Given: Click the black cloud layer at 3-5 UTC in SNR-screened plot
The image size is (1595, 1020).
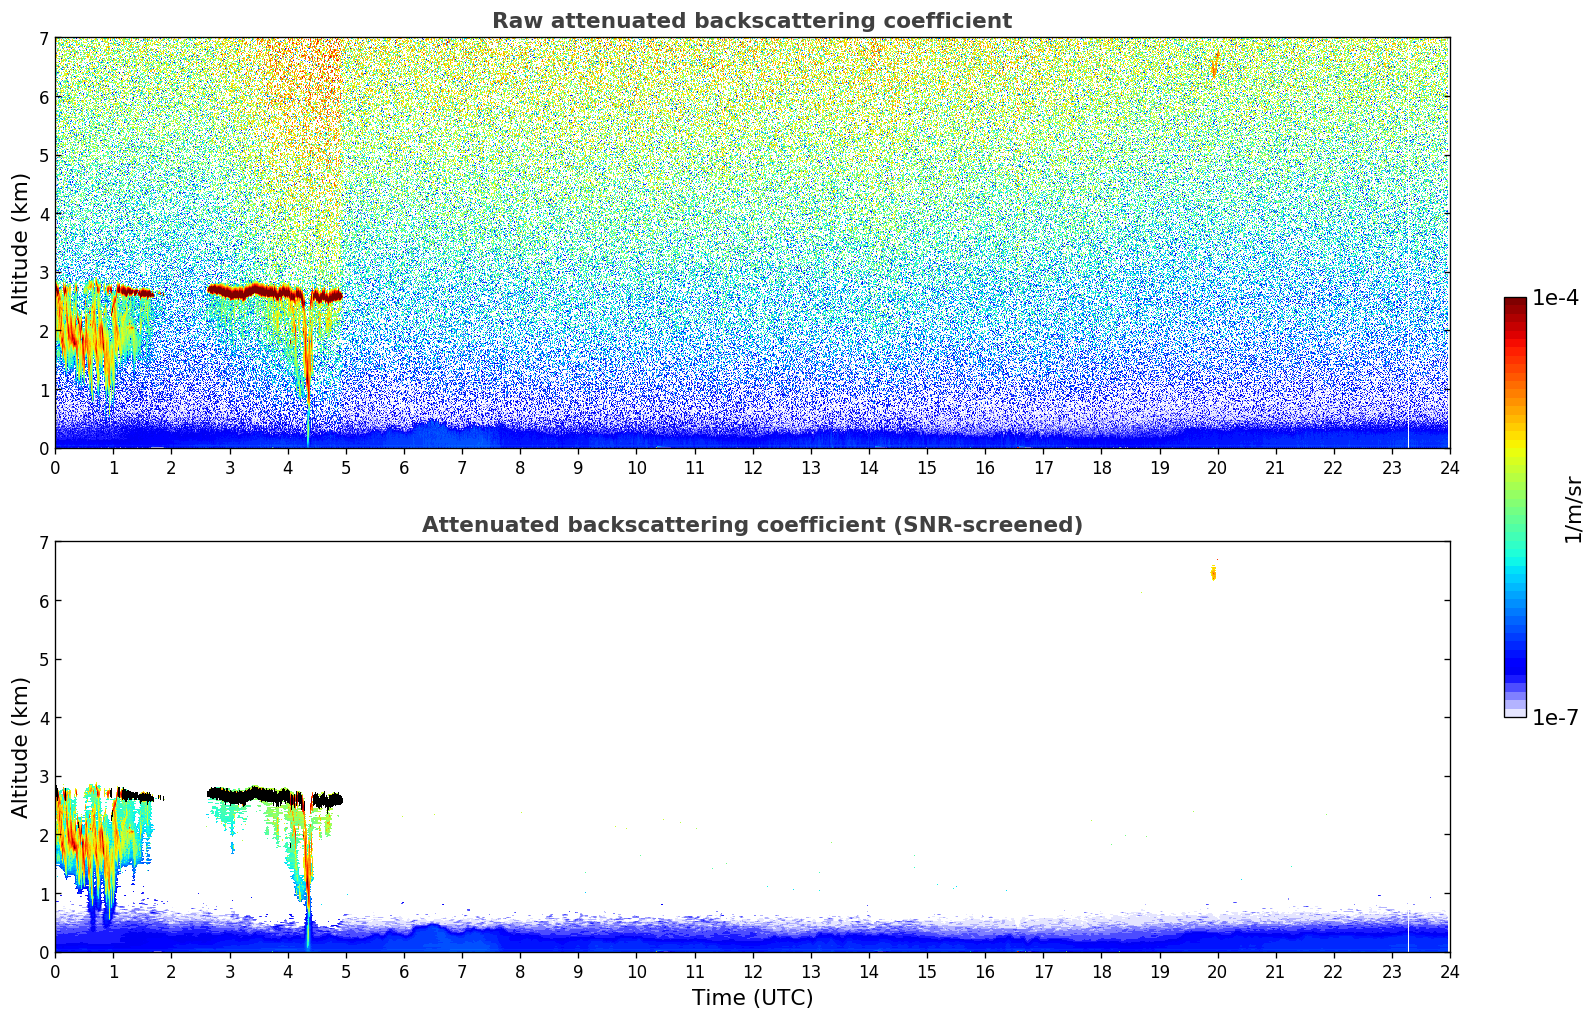Looking at the screenshot, I should pyautogui.click(x=274, y=797).
